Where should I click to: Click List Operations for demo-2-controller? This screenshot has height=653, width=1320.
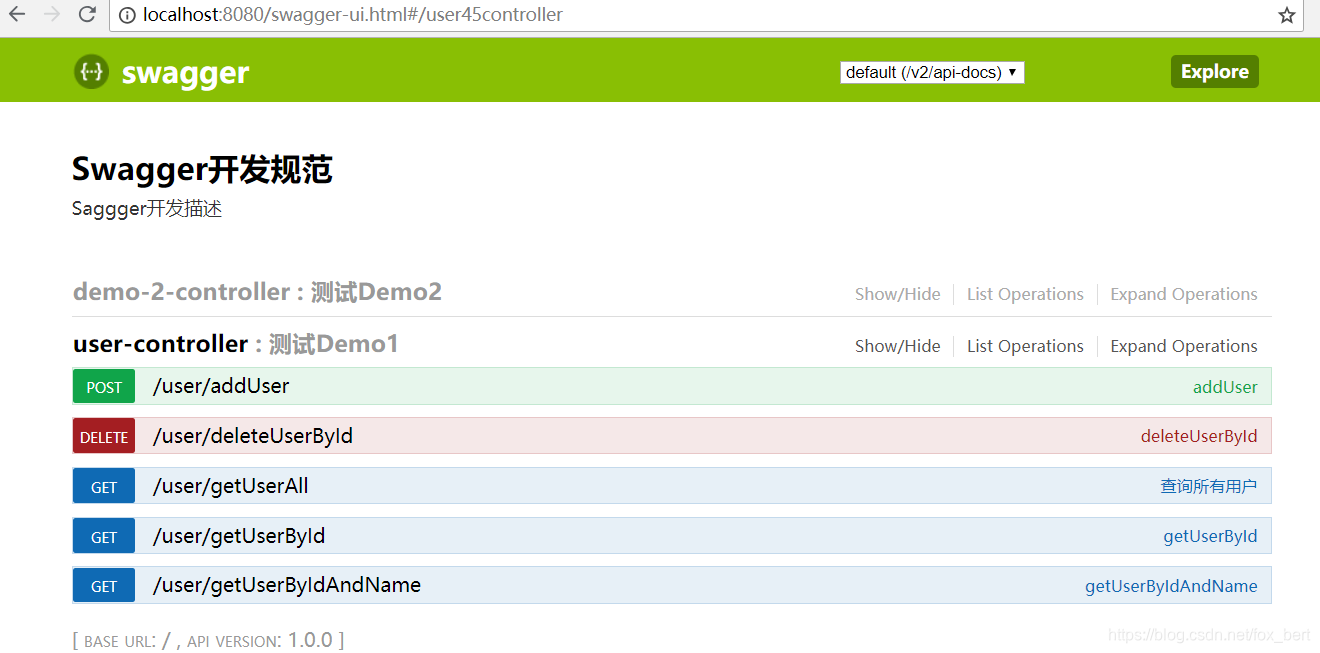[x=1025, y=294]
